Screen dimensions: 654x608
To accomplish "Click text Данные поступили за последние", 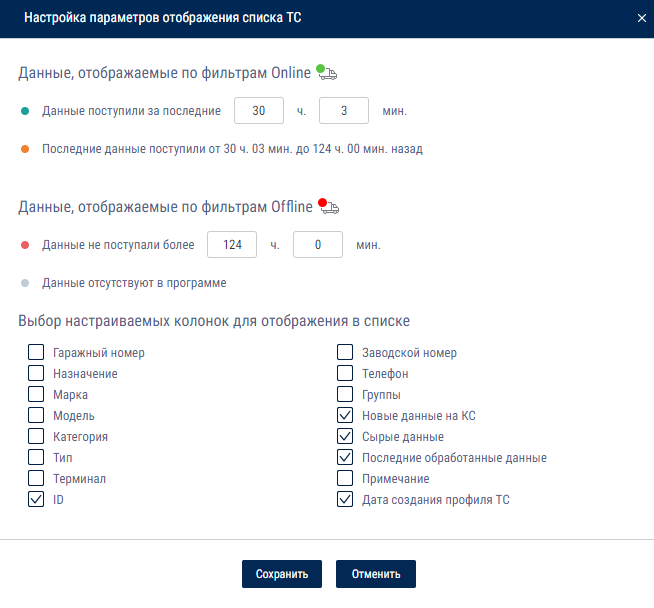I will point(131,111).
